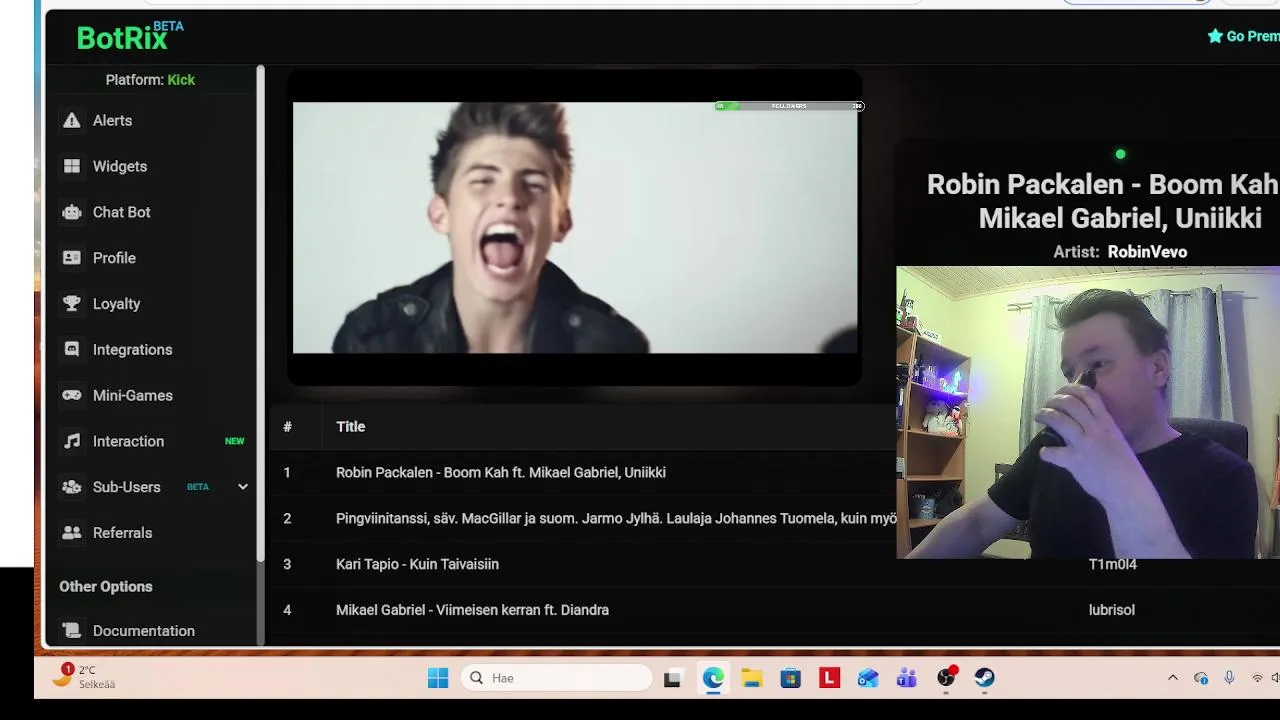The height and width of the screenshot is (720, 1280).
Task: Open the Referrals page
Action: click(123, 533)
